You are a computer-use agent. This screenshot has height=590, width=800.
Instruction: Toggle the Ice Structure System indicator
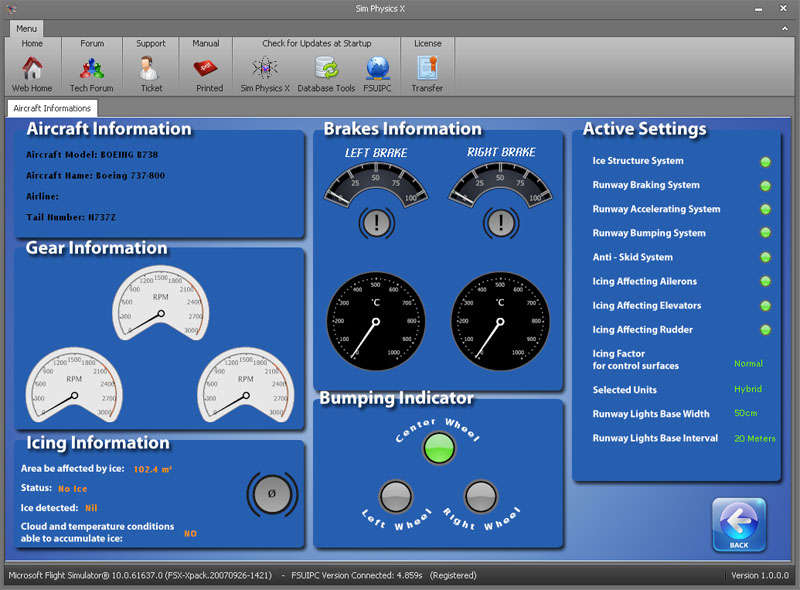tap(765, 161)
